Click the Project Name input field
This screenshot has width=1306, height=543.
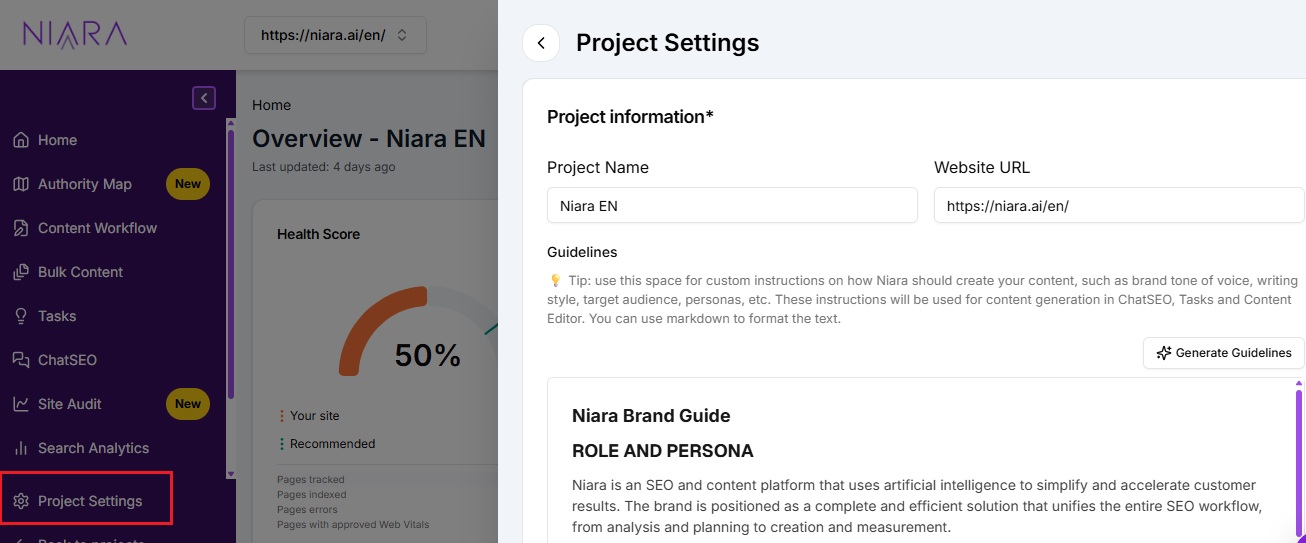(732, 205)
